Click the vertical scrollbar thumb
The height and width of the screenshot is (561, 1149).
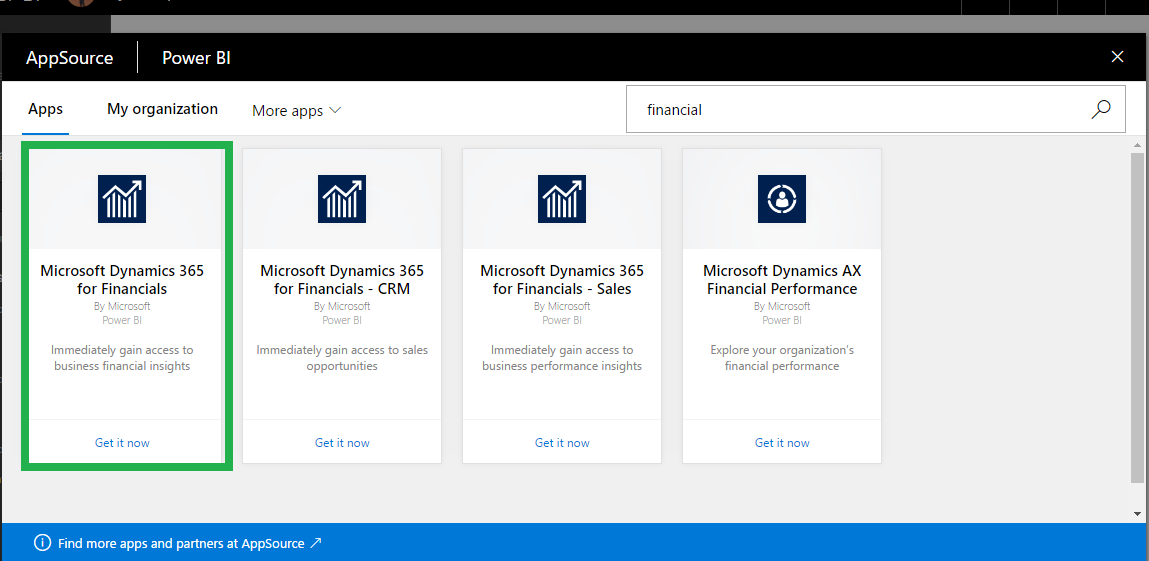click(1137, 318)
